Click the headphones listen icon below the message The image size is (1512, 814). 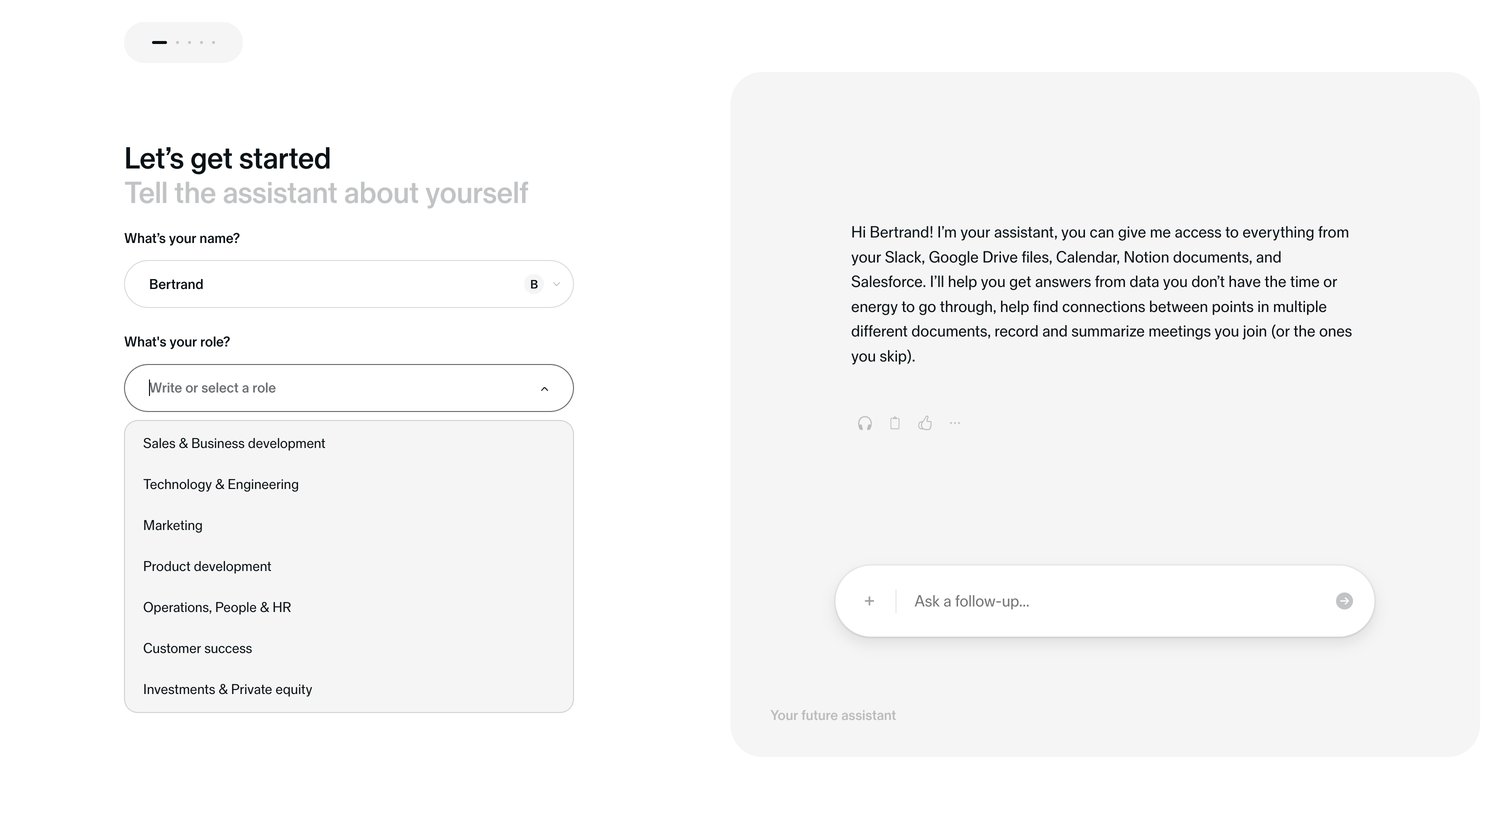865,423
